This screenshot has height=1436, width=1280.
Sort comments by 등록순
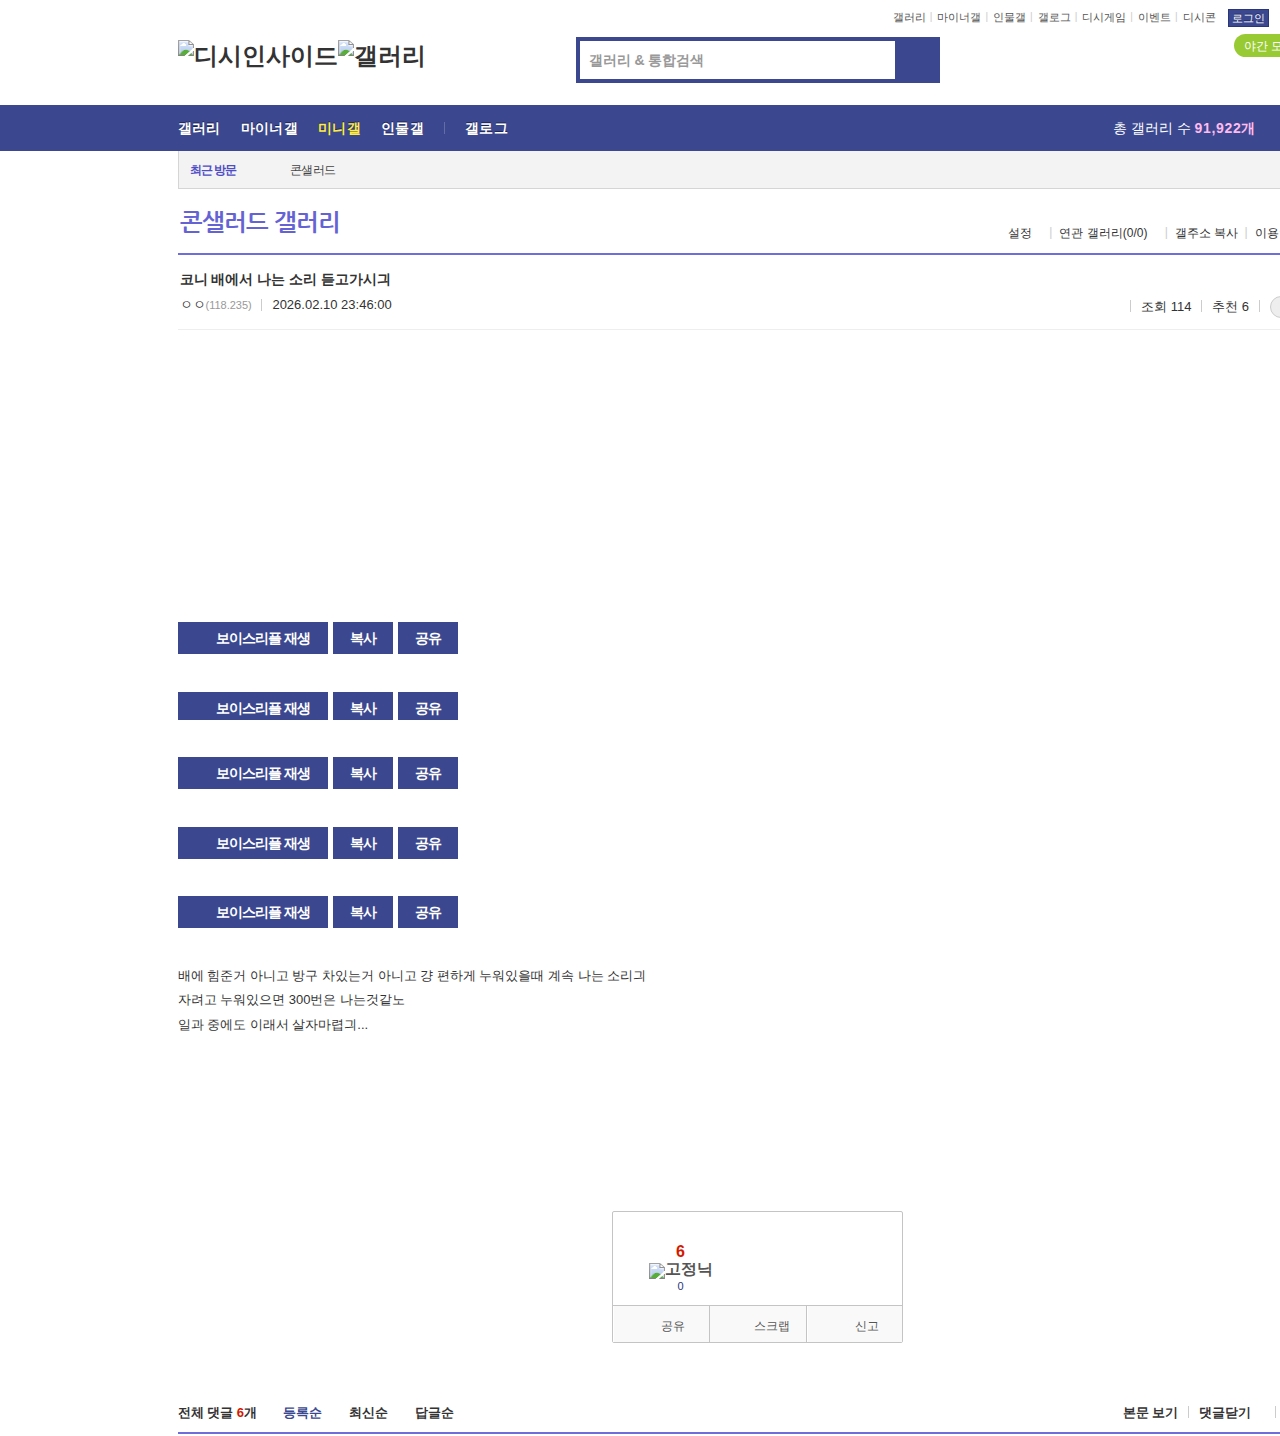[x=302, y=1413]
